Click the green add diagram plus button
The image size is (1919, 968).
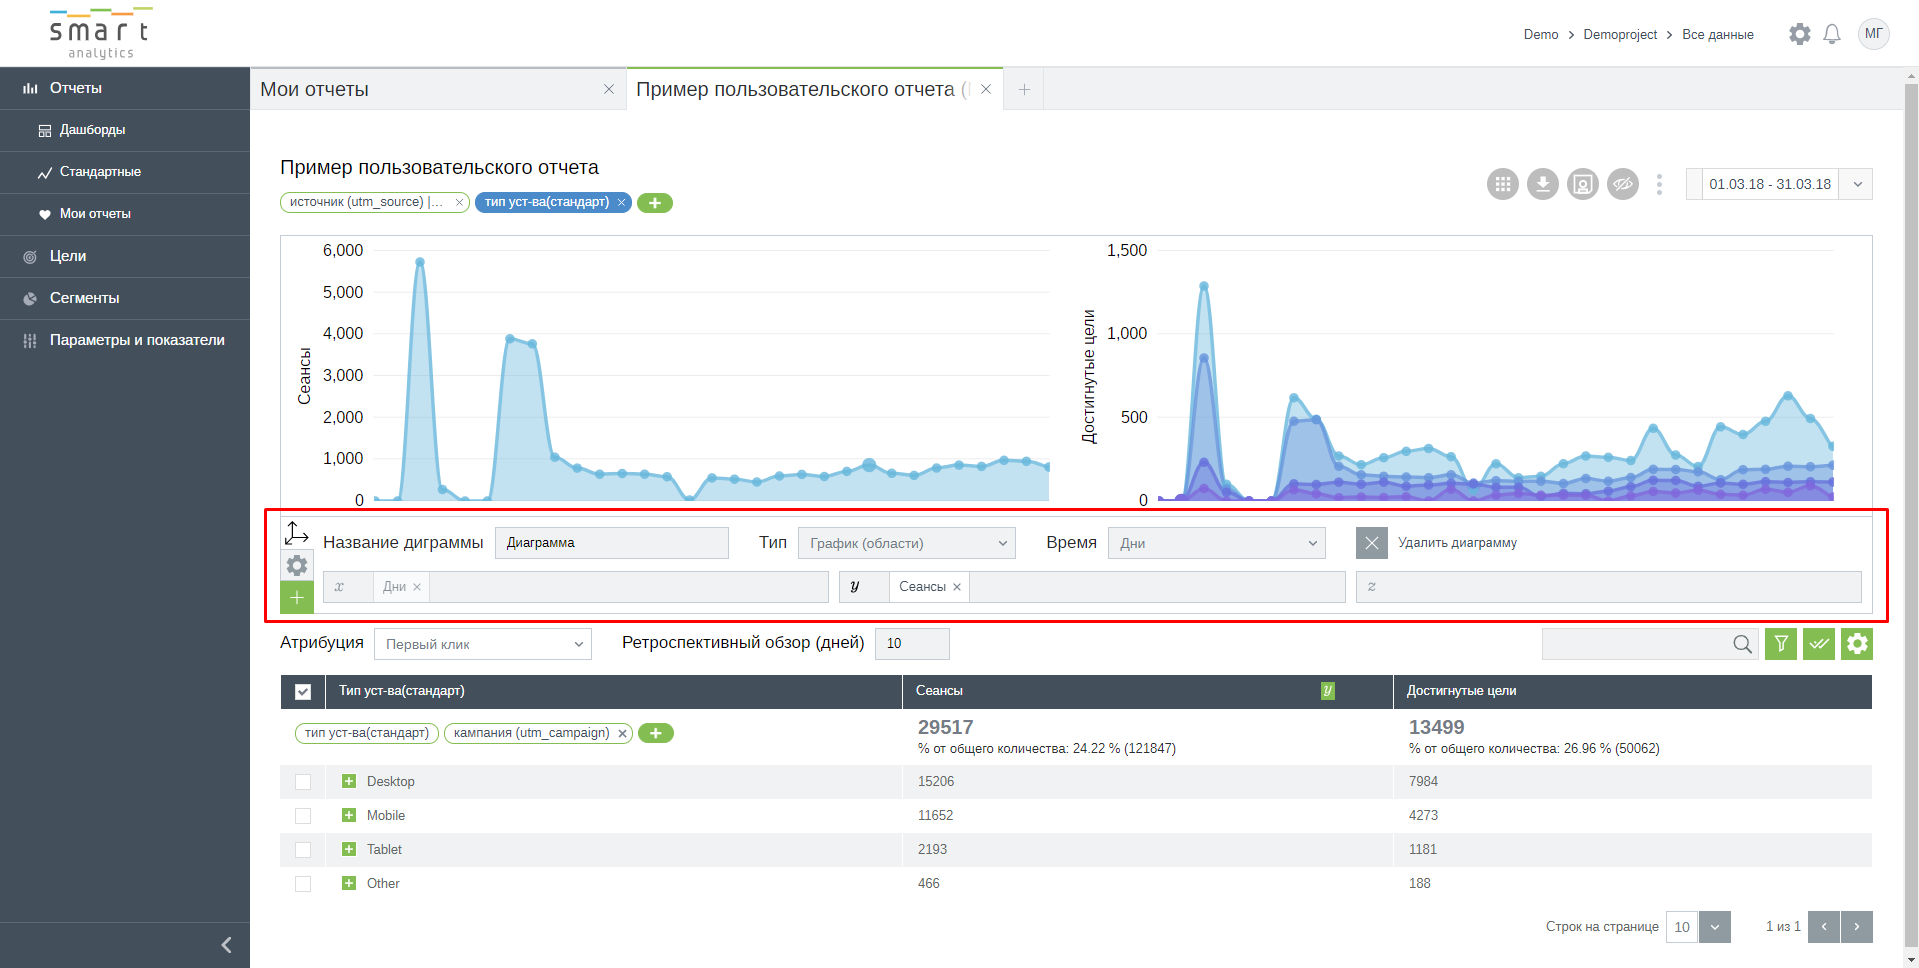click(297, 597)
